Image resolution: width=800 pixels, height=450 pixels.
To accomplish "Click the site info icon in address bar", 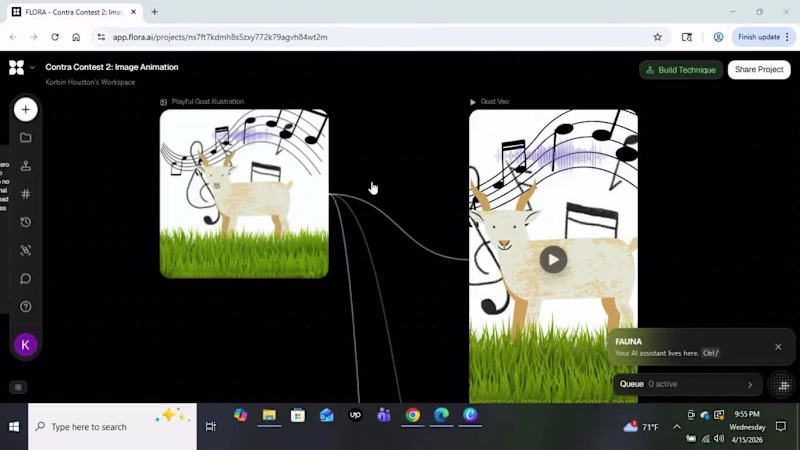I will tap(101, 37).
